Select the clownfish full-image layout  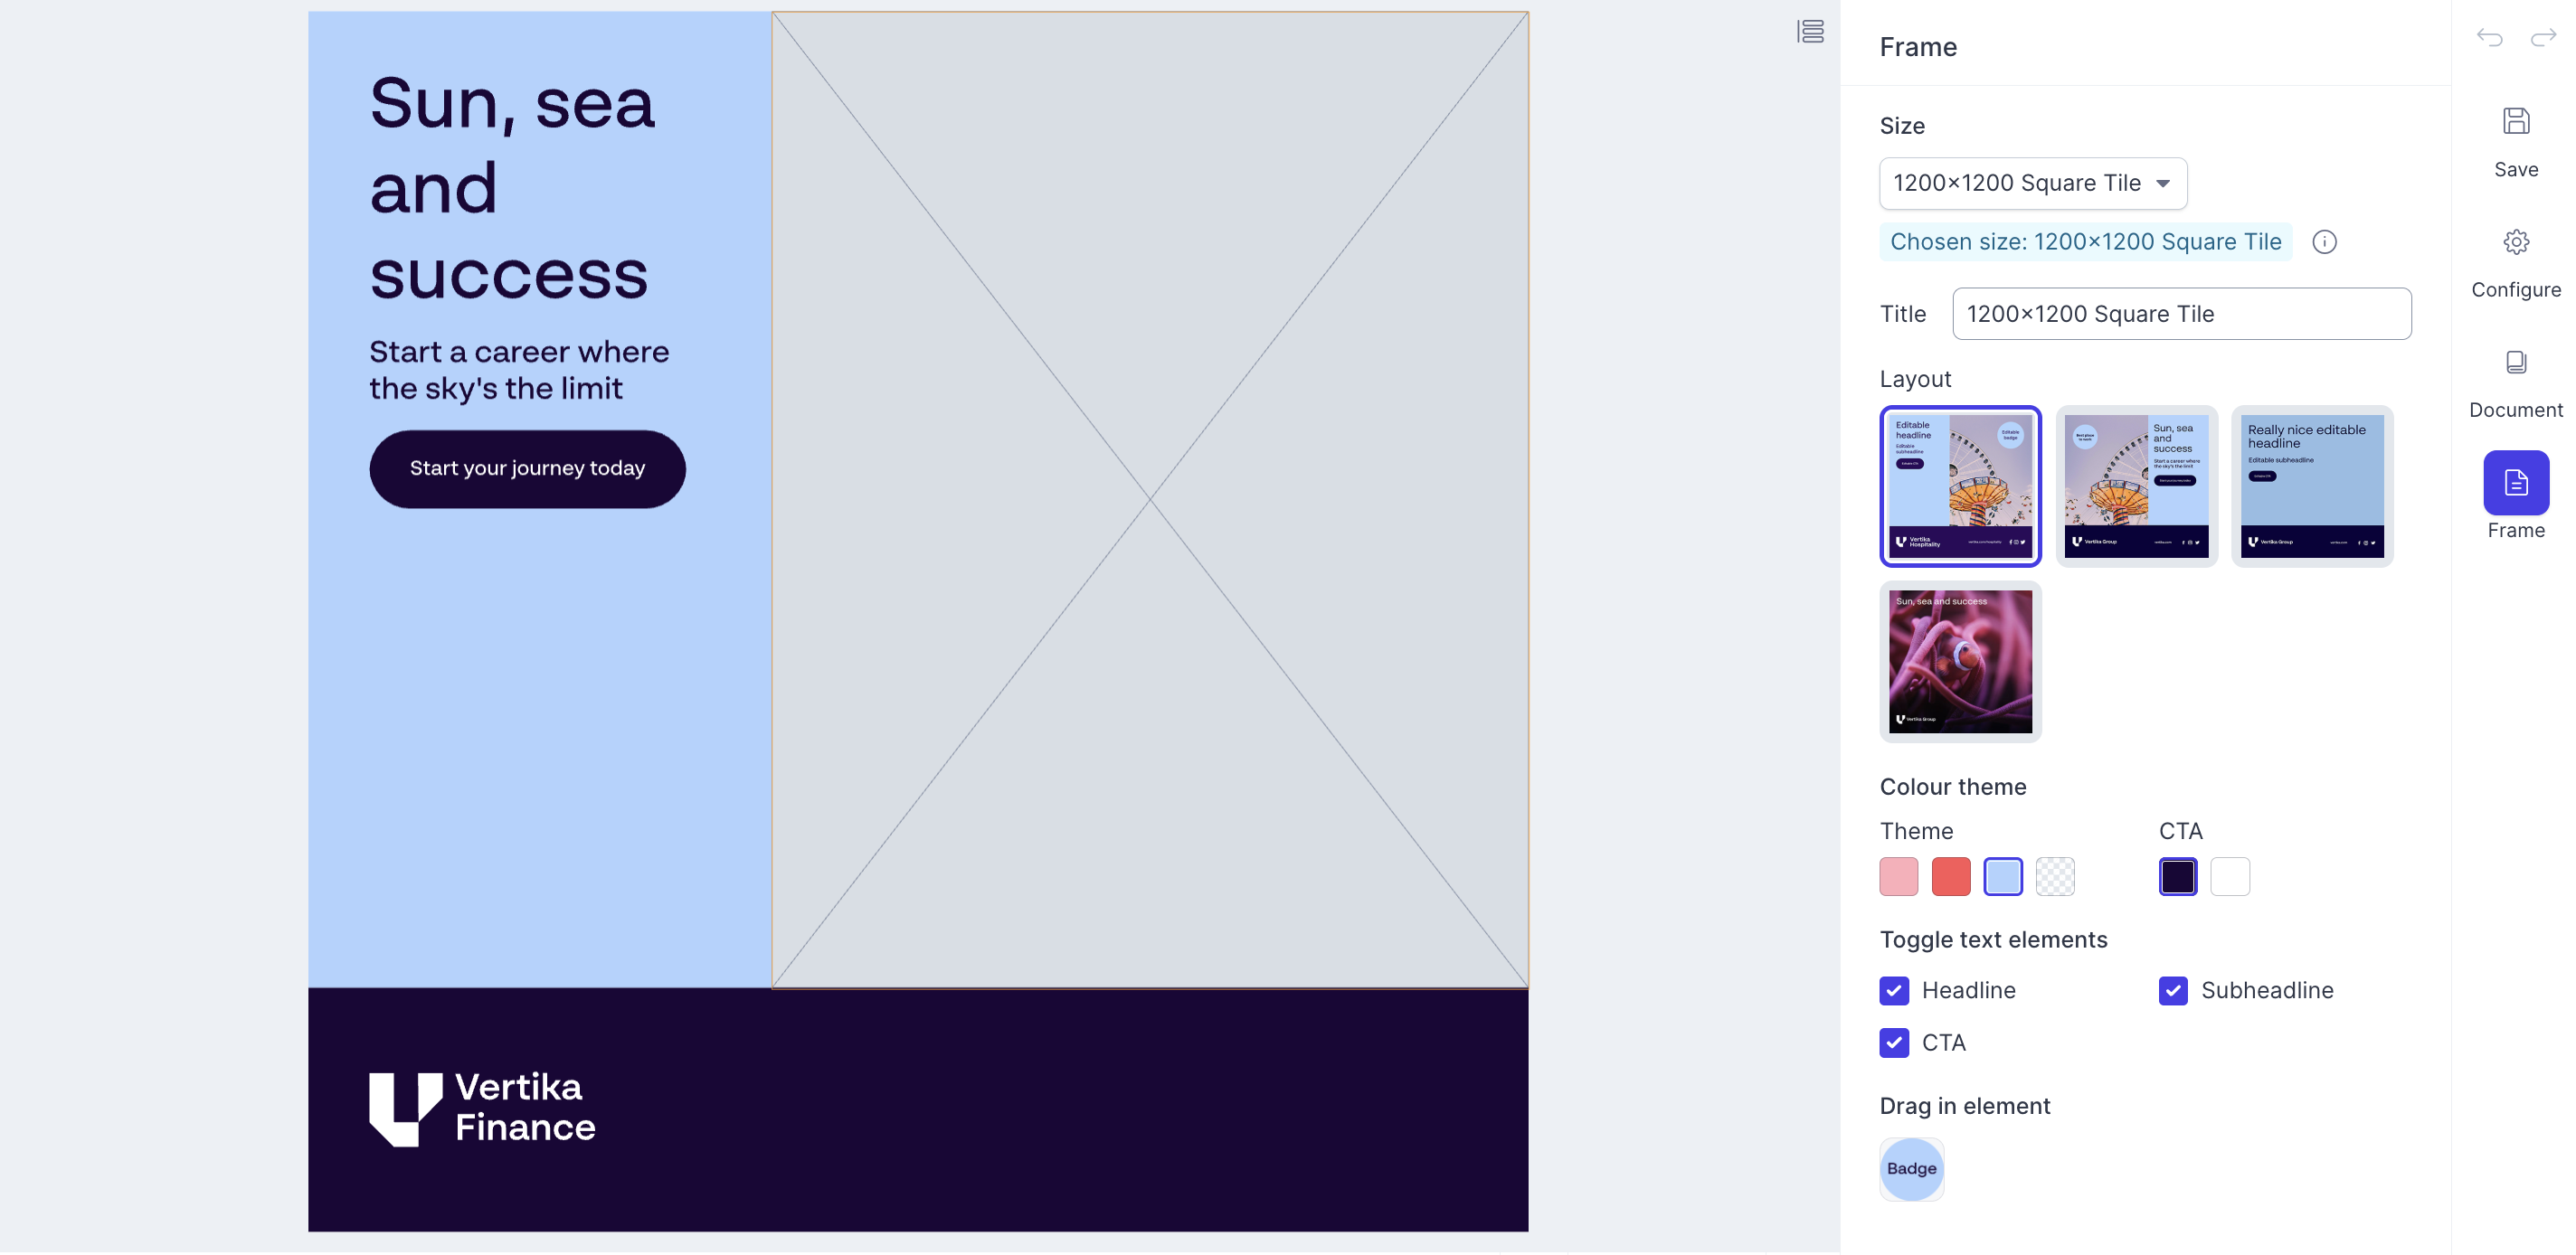tap(1960, 662)
